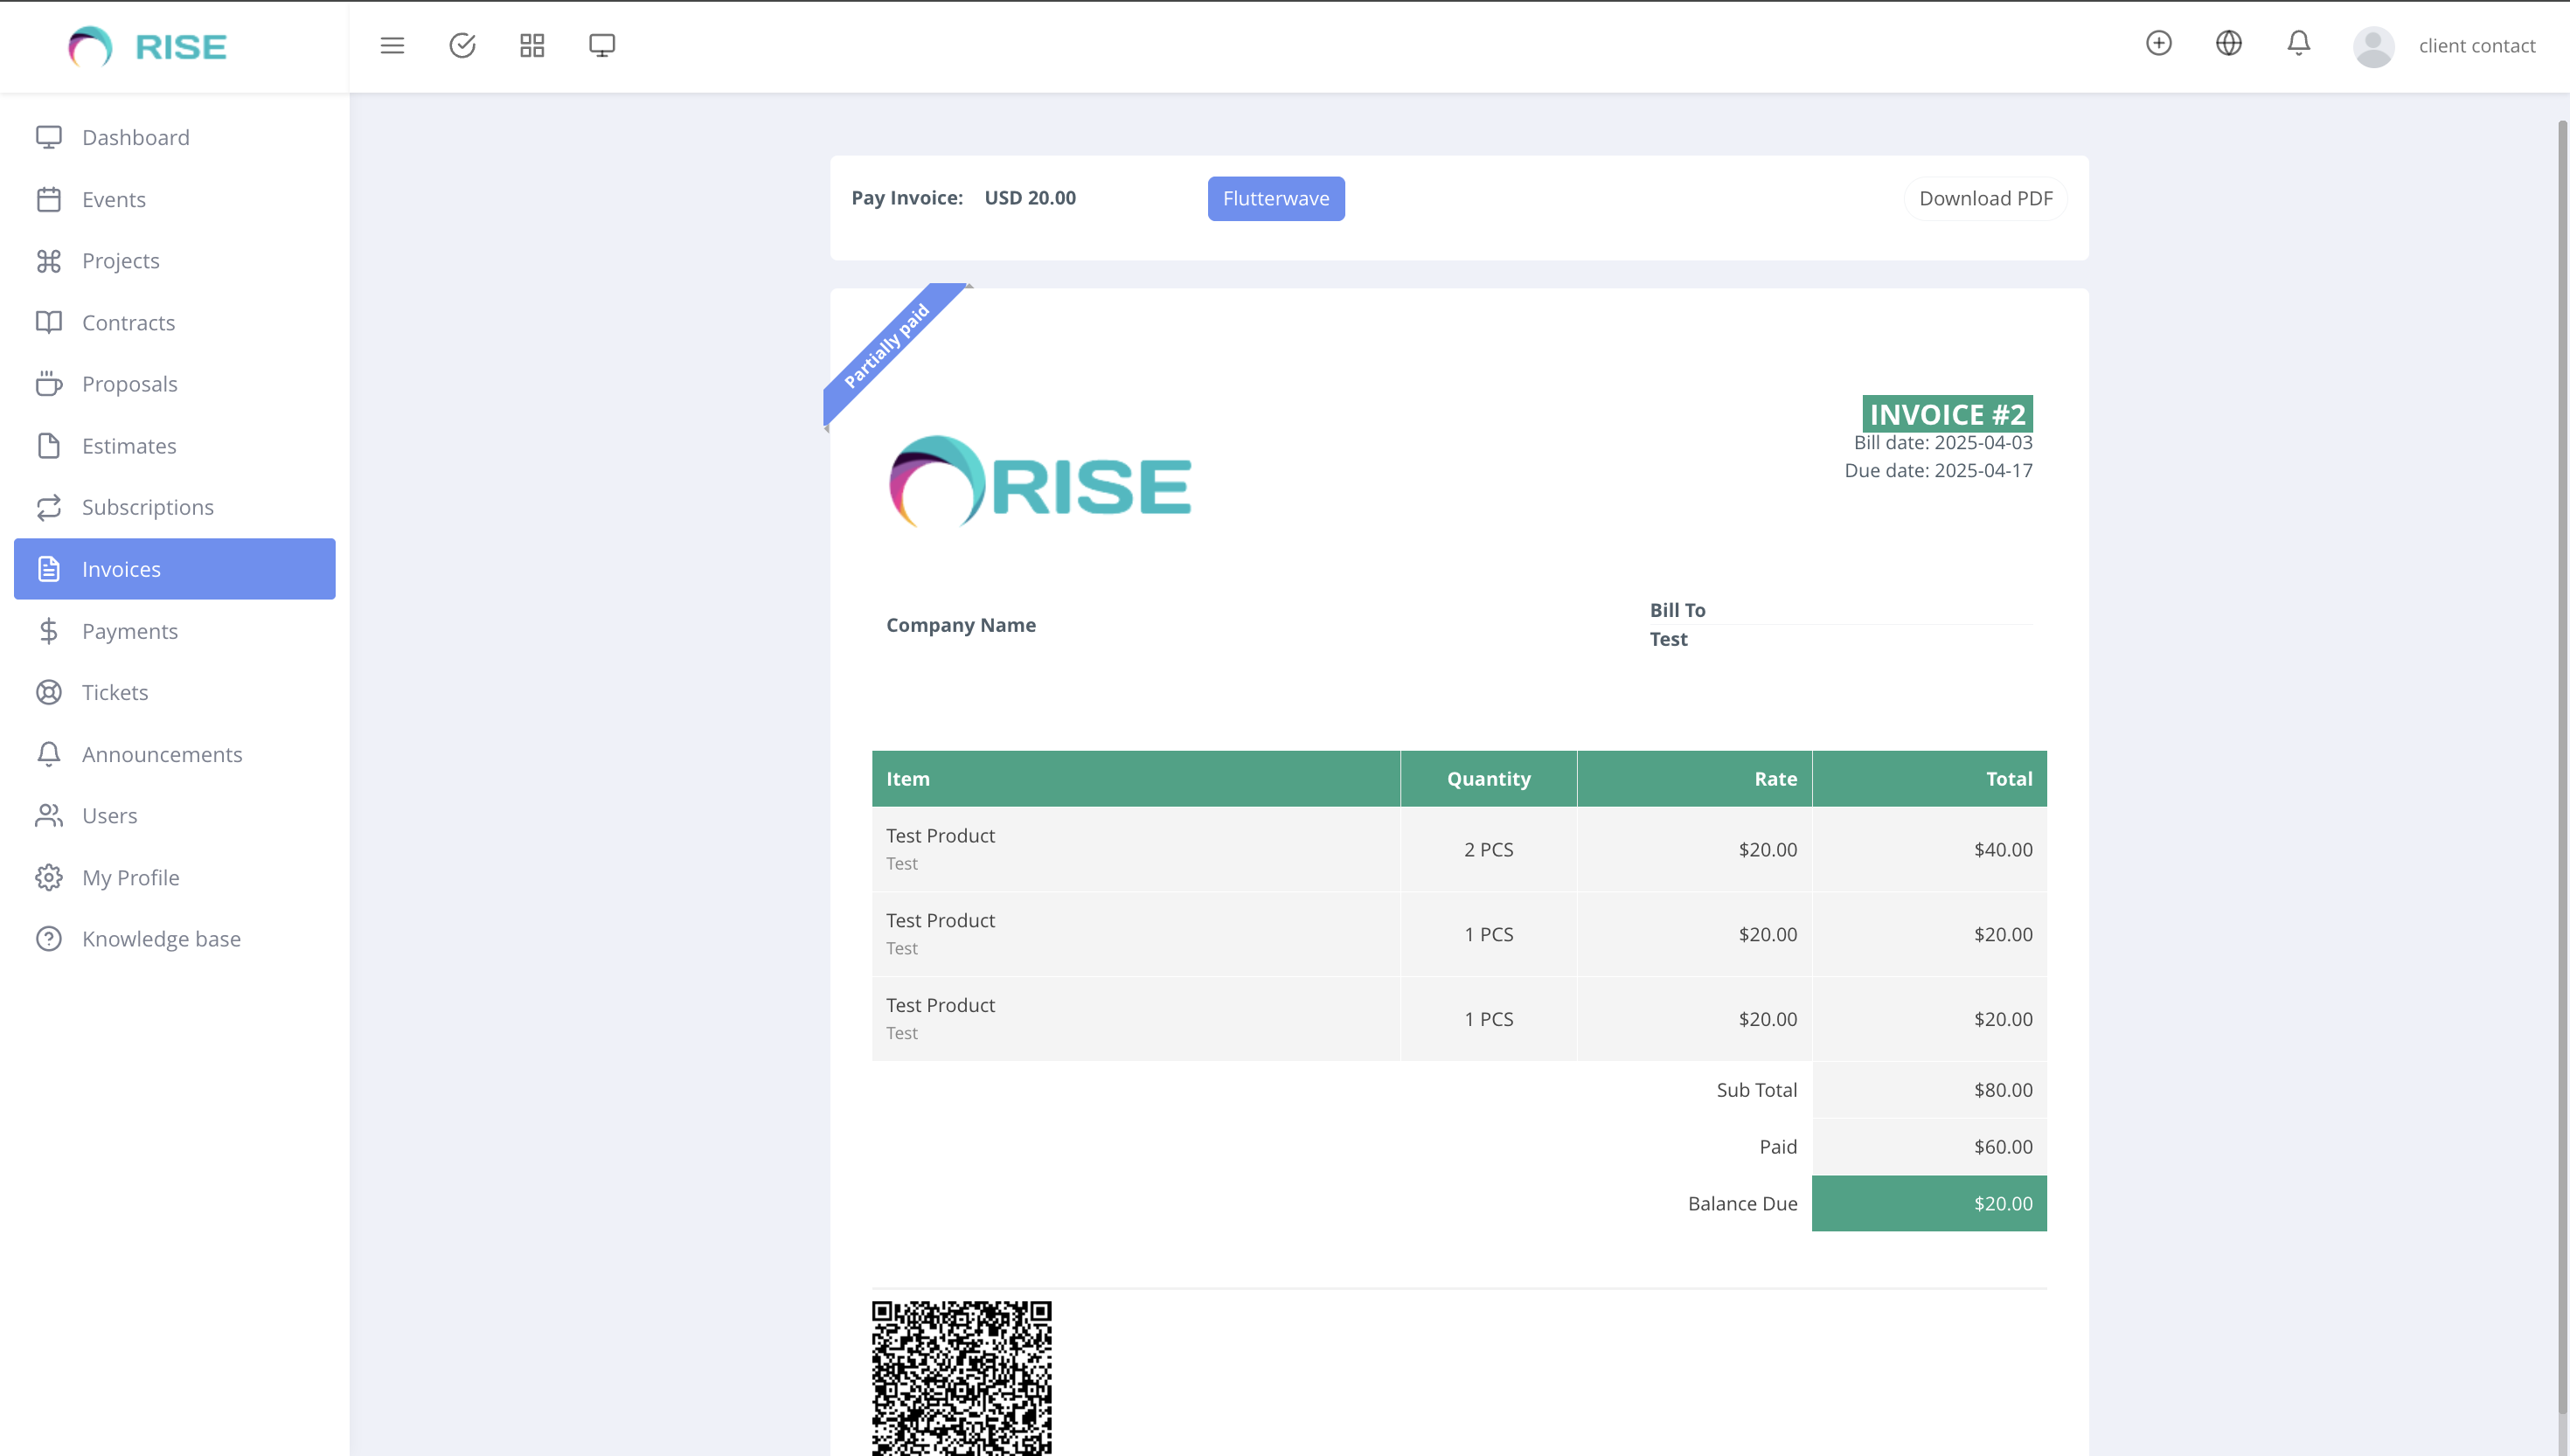Screen dimensions: 2570x1456
Task: Open the widgets grid icon in toolbar
Action: tap(532, 45)
